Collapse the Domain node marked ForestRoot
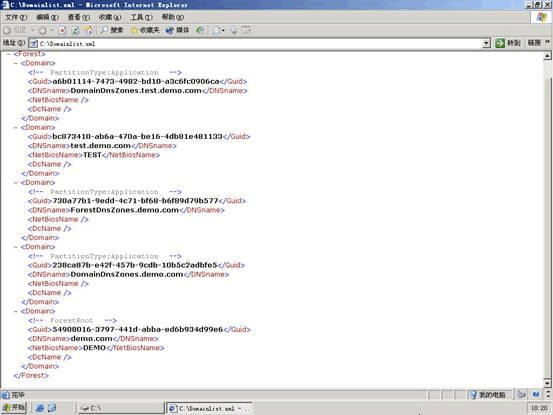 click(x=16, y=311)
